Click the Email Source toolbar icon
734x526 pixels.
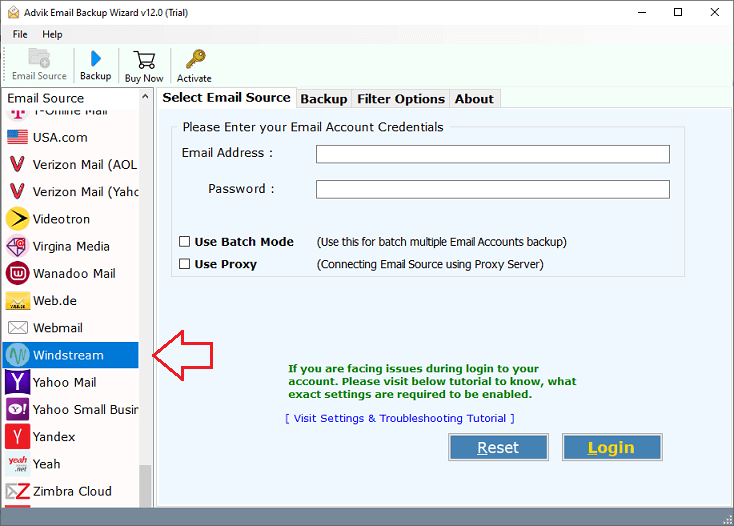point(39,58)
